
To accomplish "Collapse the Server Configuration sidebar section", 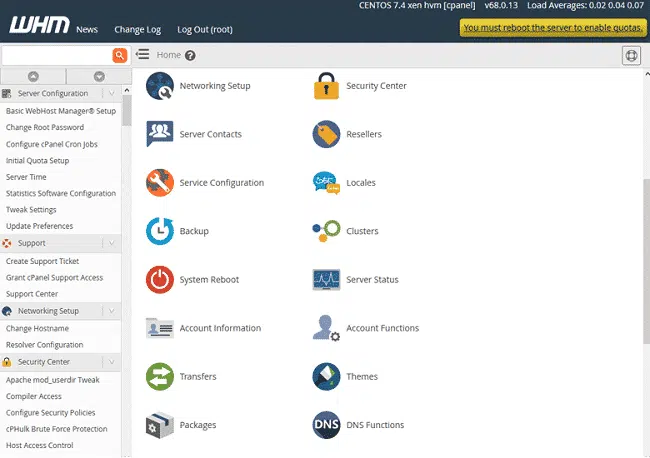I will [x=112, y=93].
